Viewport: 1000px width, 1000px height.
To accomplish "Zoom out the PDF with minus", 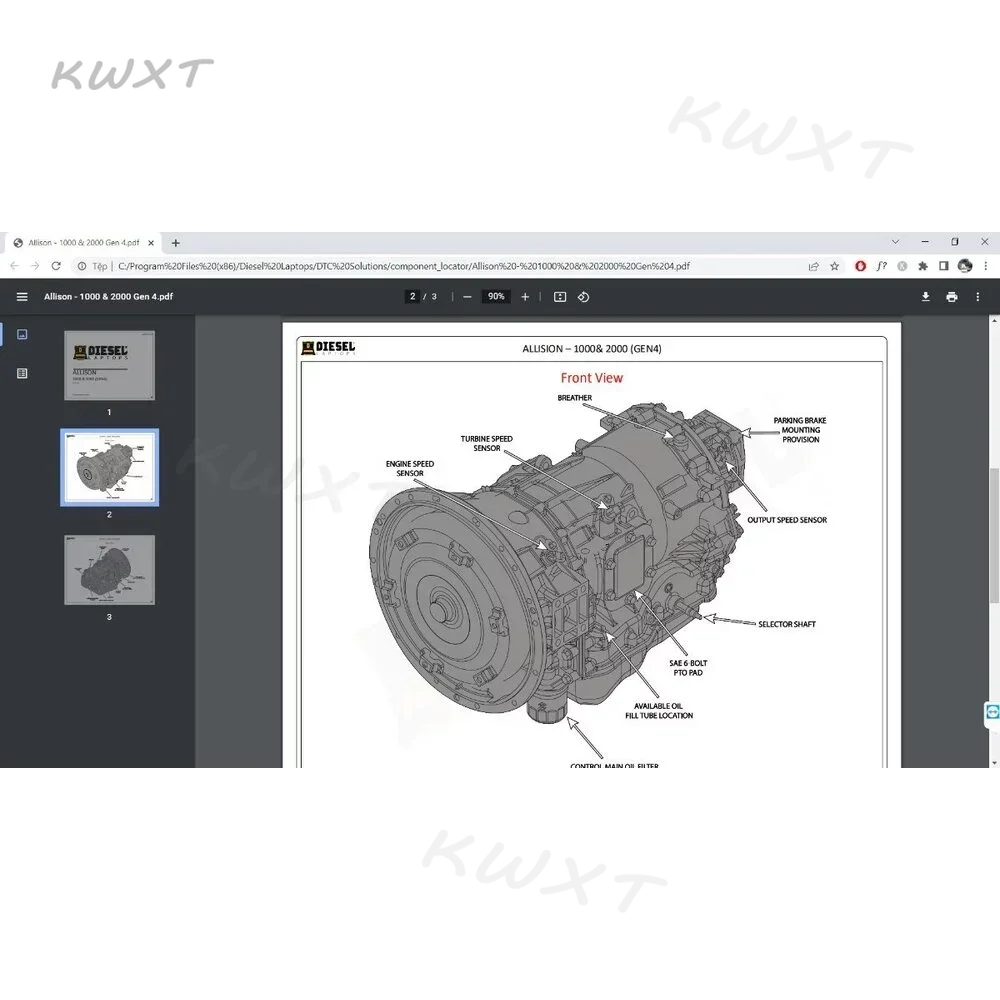I will point(467,297).
